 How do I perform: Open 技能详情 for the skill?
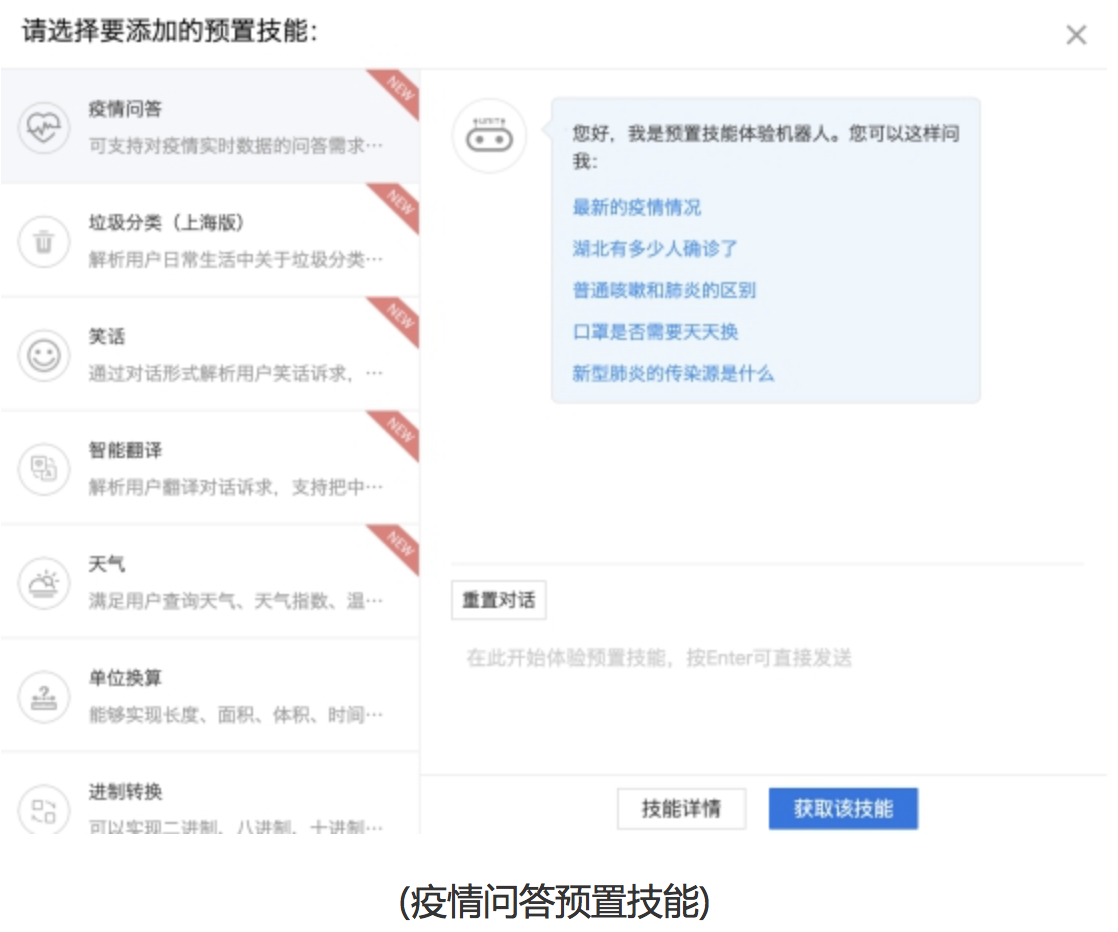(681, 810)
